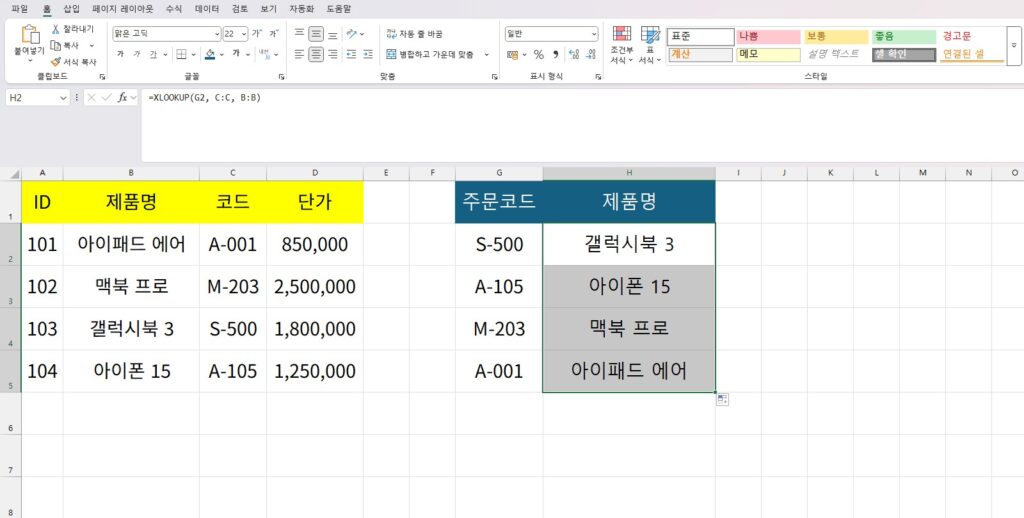This screenshot has height=518, width=1024.
Task: Click the formula bar cancel X icon
Action: (x=92, y=97)
